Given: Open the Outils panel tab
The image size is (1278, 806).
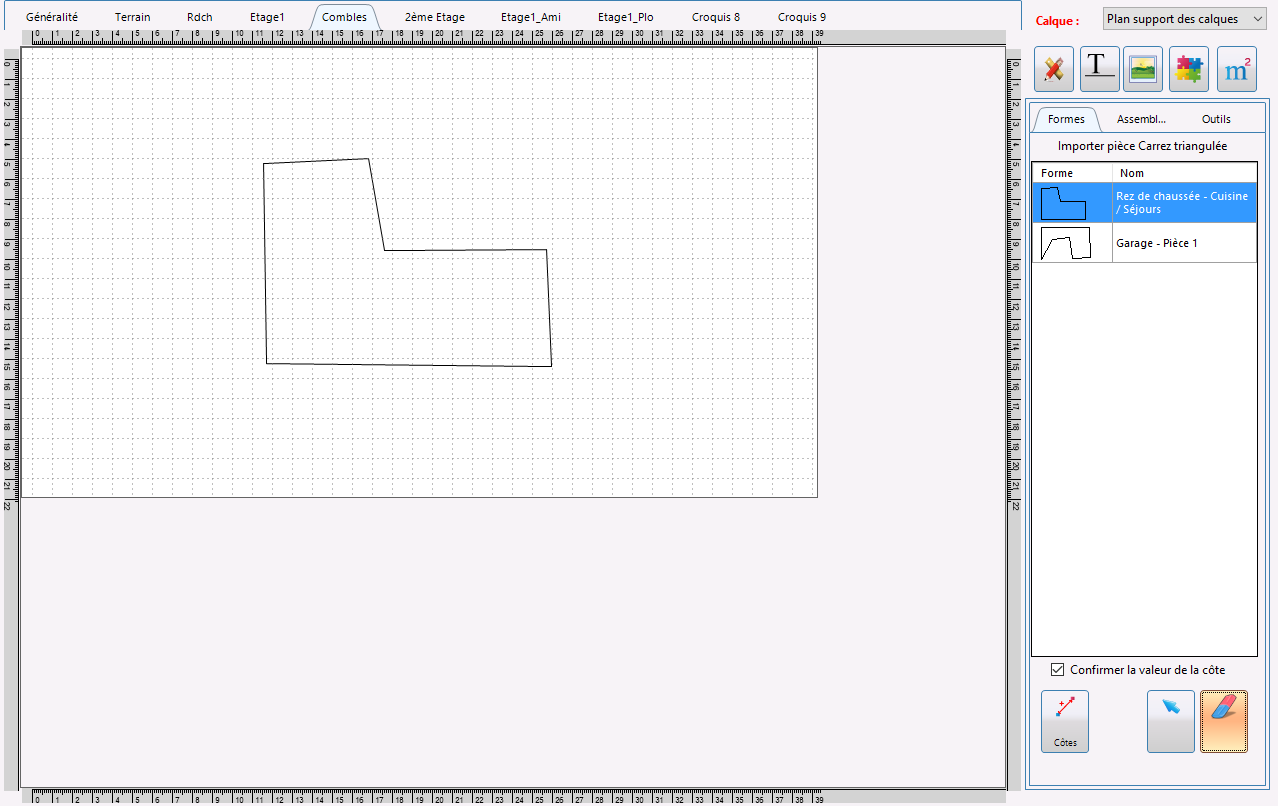Looking at the screenshot, I should click(x=1216, y=119).
